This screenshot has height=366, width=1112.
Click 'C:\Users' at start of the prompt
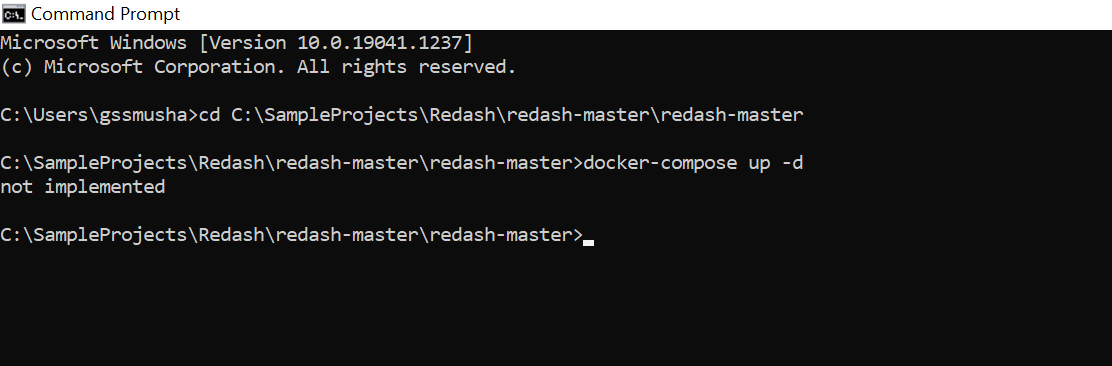pyautogui.click(x=44, y=115)
